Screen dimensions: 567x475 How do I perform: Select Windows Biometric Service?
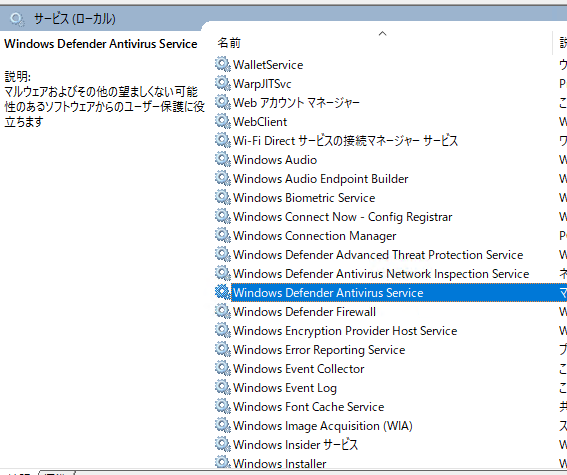point(304,198)
